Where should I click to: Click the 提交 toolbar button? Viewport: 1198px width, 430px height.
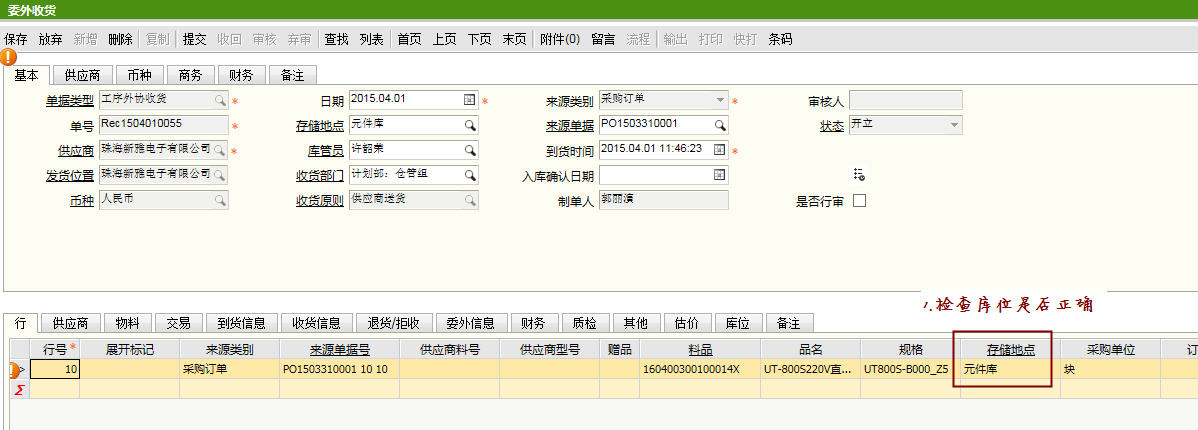pos(194,39)
